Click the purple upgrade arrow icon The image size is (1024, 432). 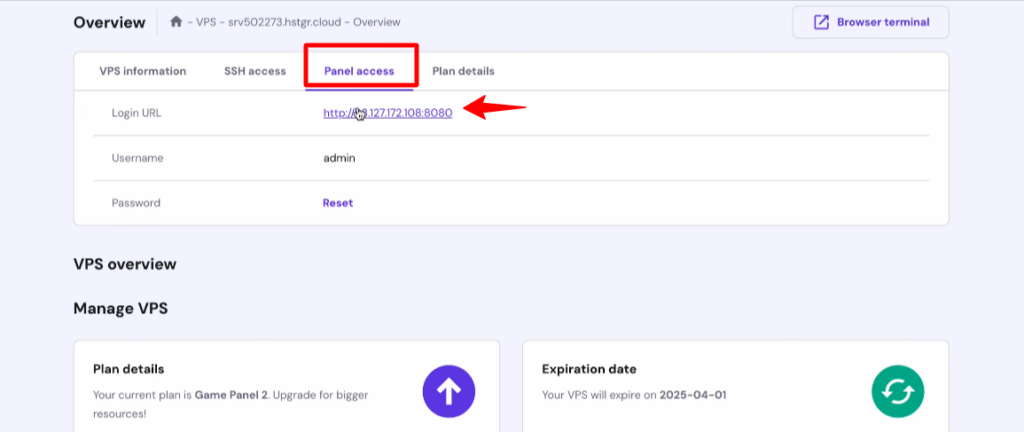click(448, 390)
